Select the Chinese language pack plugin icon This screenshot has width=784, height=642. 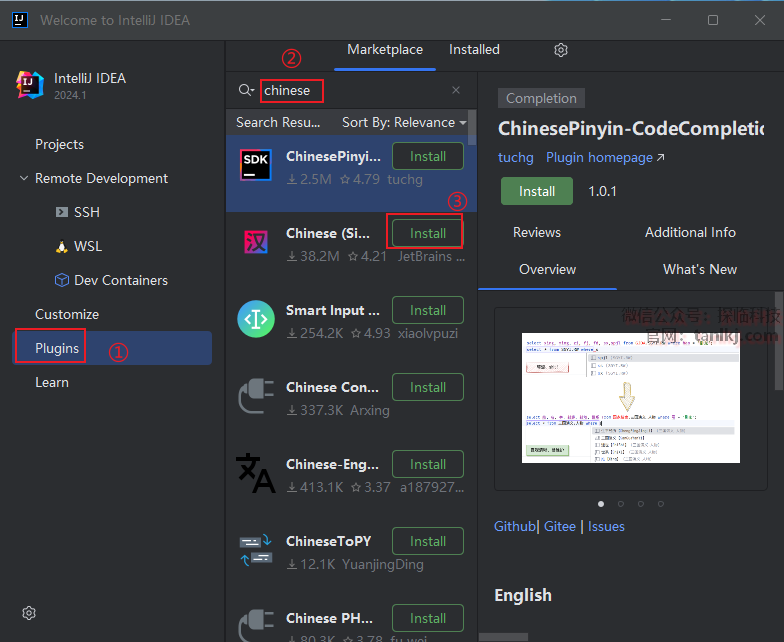[256, 243]
